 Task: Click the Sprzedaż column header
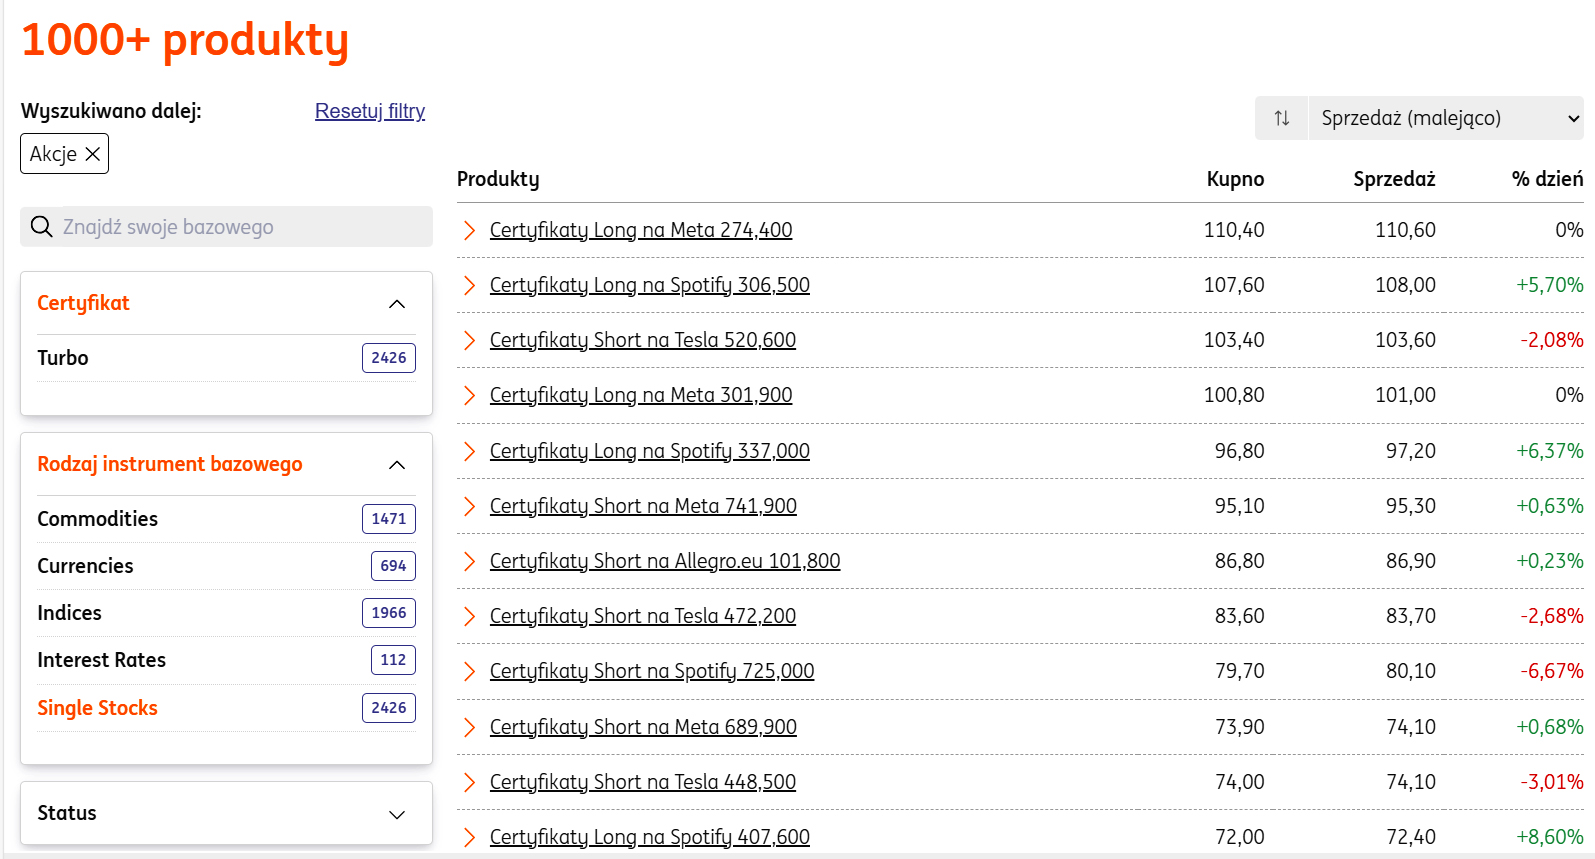(x=1394, y=179)
